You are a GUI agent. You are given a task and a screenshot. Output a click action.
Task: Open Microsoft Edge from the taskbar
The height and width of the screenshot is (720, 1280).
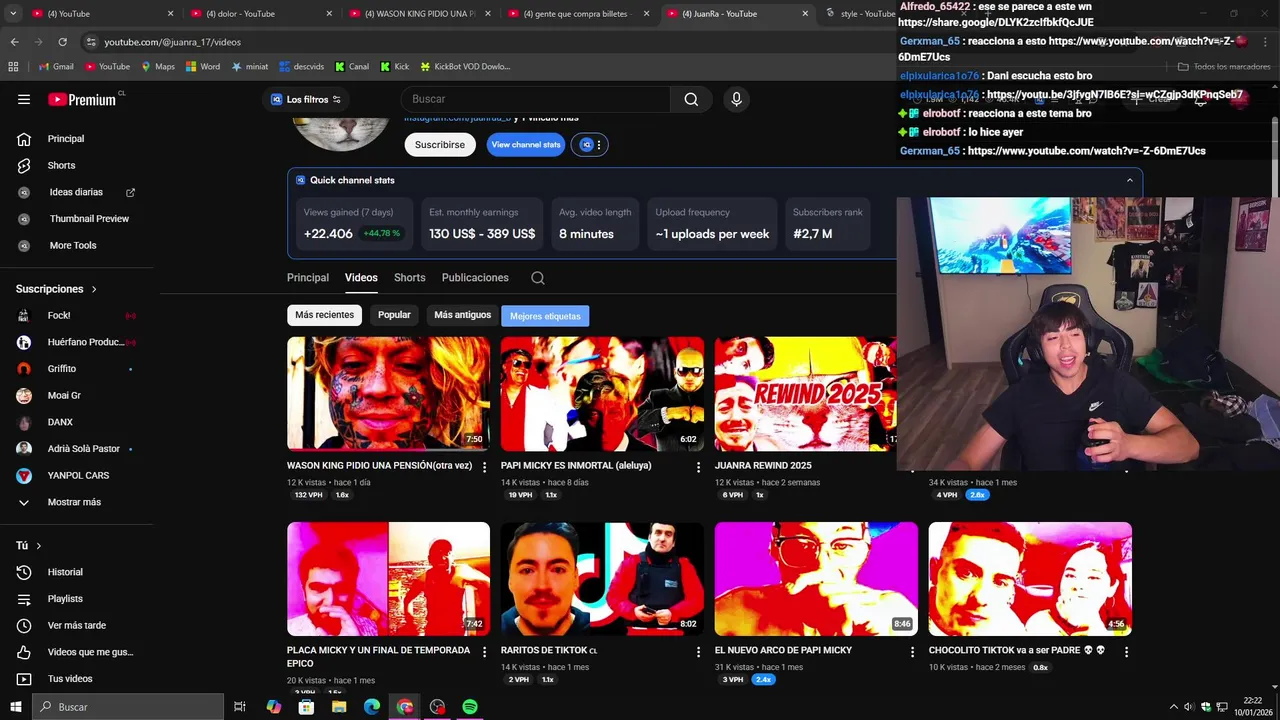(372, 707)
